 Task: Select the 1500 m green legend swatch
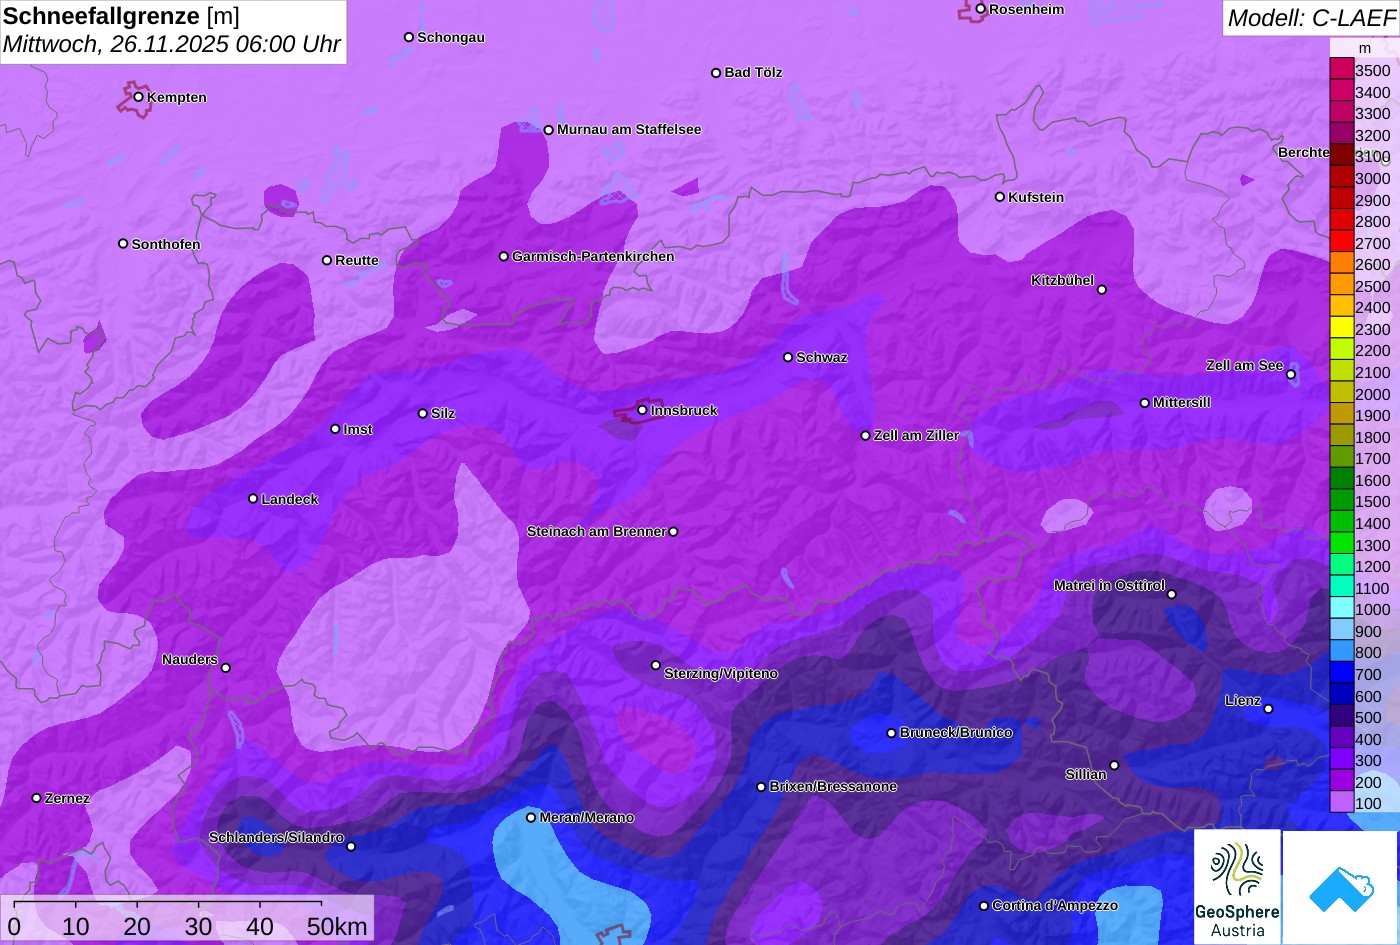1341,501
